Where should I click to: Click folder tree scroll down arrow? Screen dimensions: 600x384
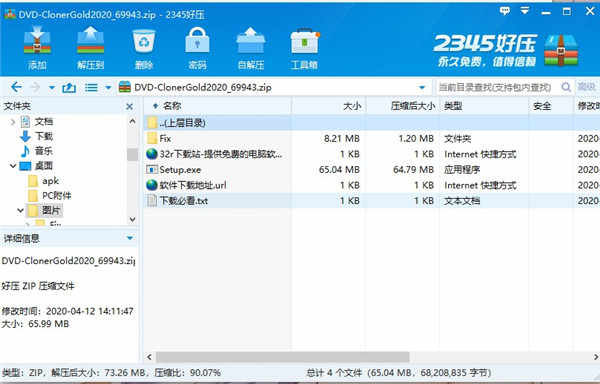pyautogui.click(x=132, y=219)
